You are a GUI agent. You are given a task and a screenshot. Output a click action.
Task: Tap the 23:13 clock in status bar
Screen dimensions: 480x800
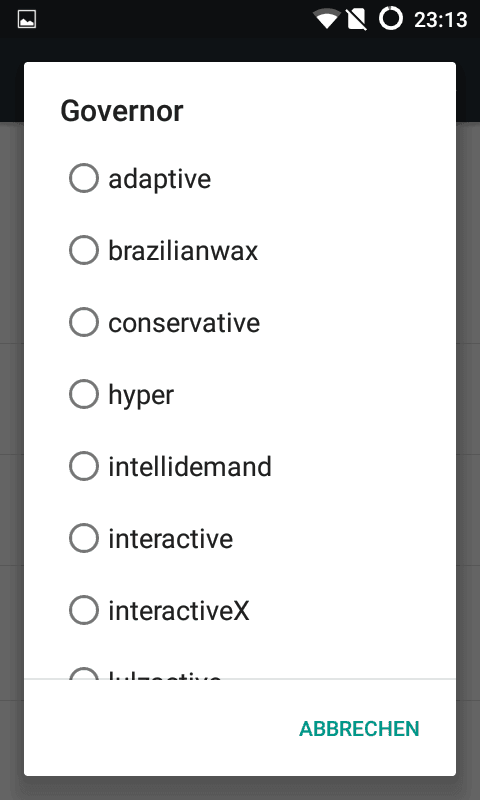pos(441,20)
